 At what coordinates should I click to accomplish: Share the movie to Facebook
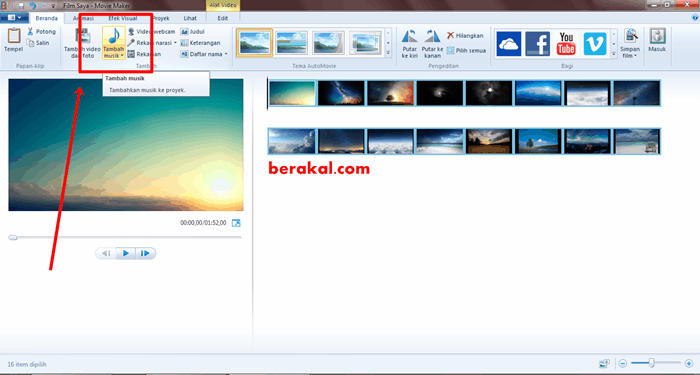coord(538,44)
